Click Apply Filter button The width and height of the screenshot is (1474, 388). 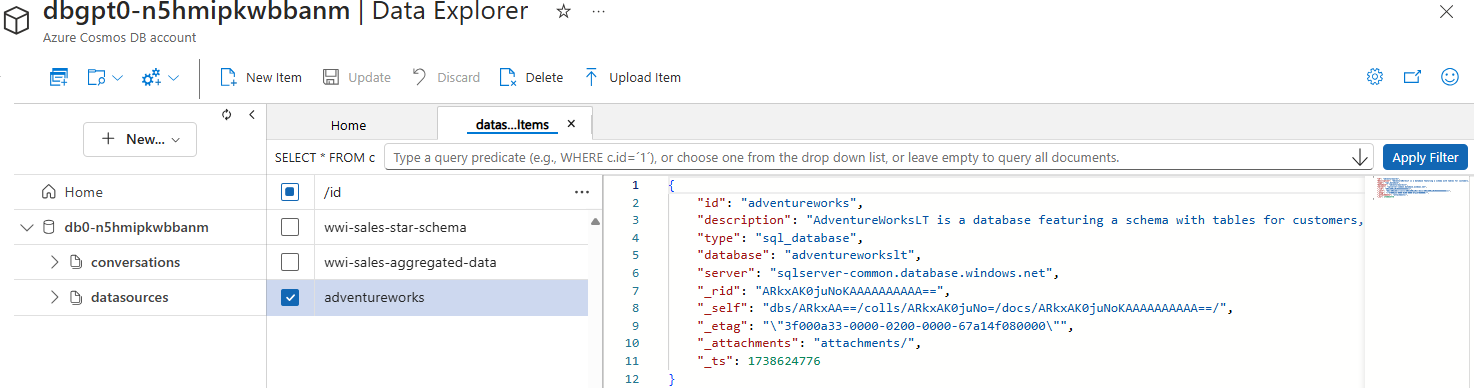click(x=1425, y=157)
